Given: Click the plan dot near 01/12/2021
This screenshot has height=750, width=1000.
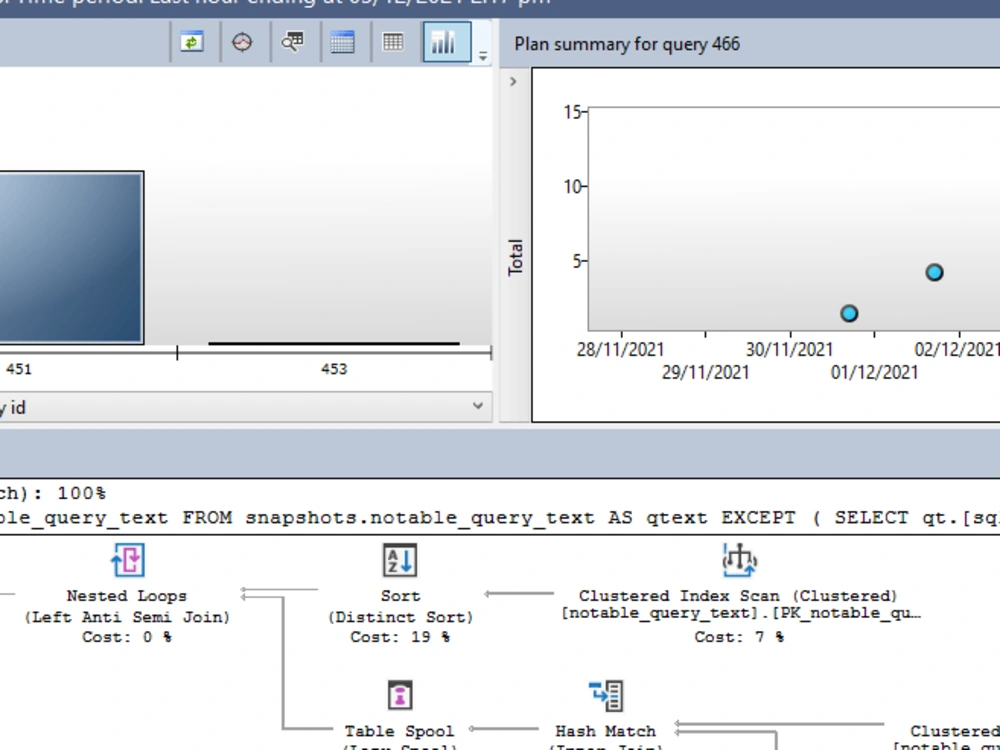Looking at the screenshot, I should click(849, 313).
